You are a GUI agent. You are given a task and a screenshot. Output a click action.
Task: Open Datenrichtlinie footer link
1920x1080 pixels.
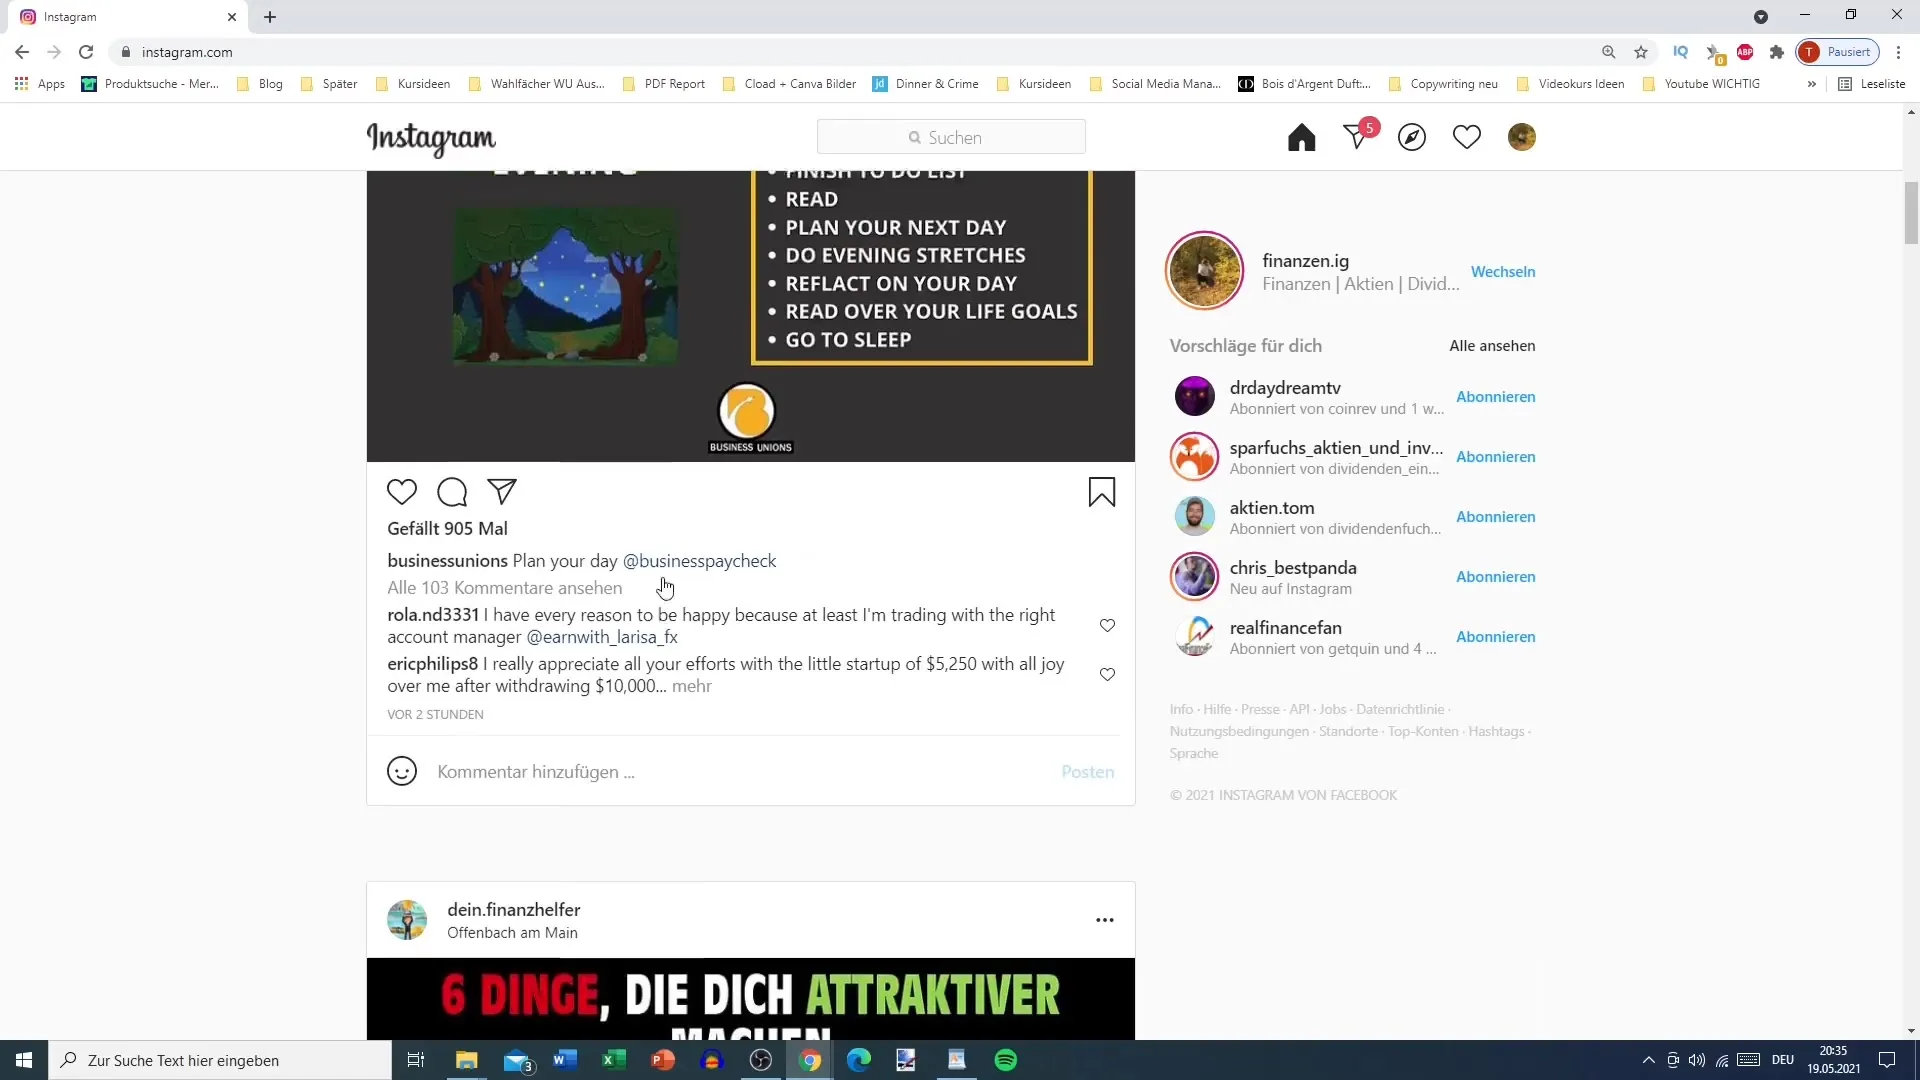point(1400,709)
